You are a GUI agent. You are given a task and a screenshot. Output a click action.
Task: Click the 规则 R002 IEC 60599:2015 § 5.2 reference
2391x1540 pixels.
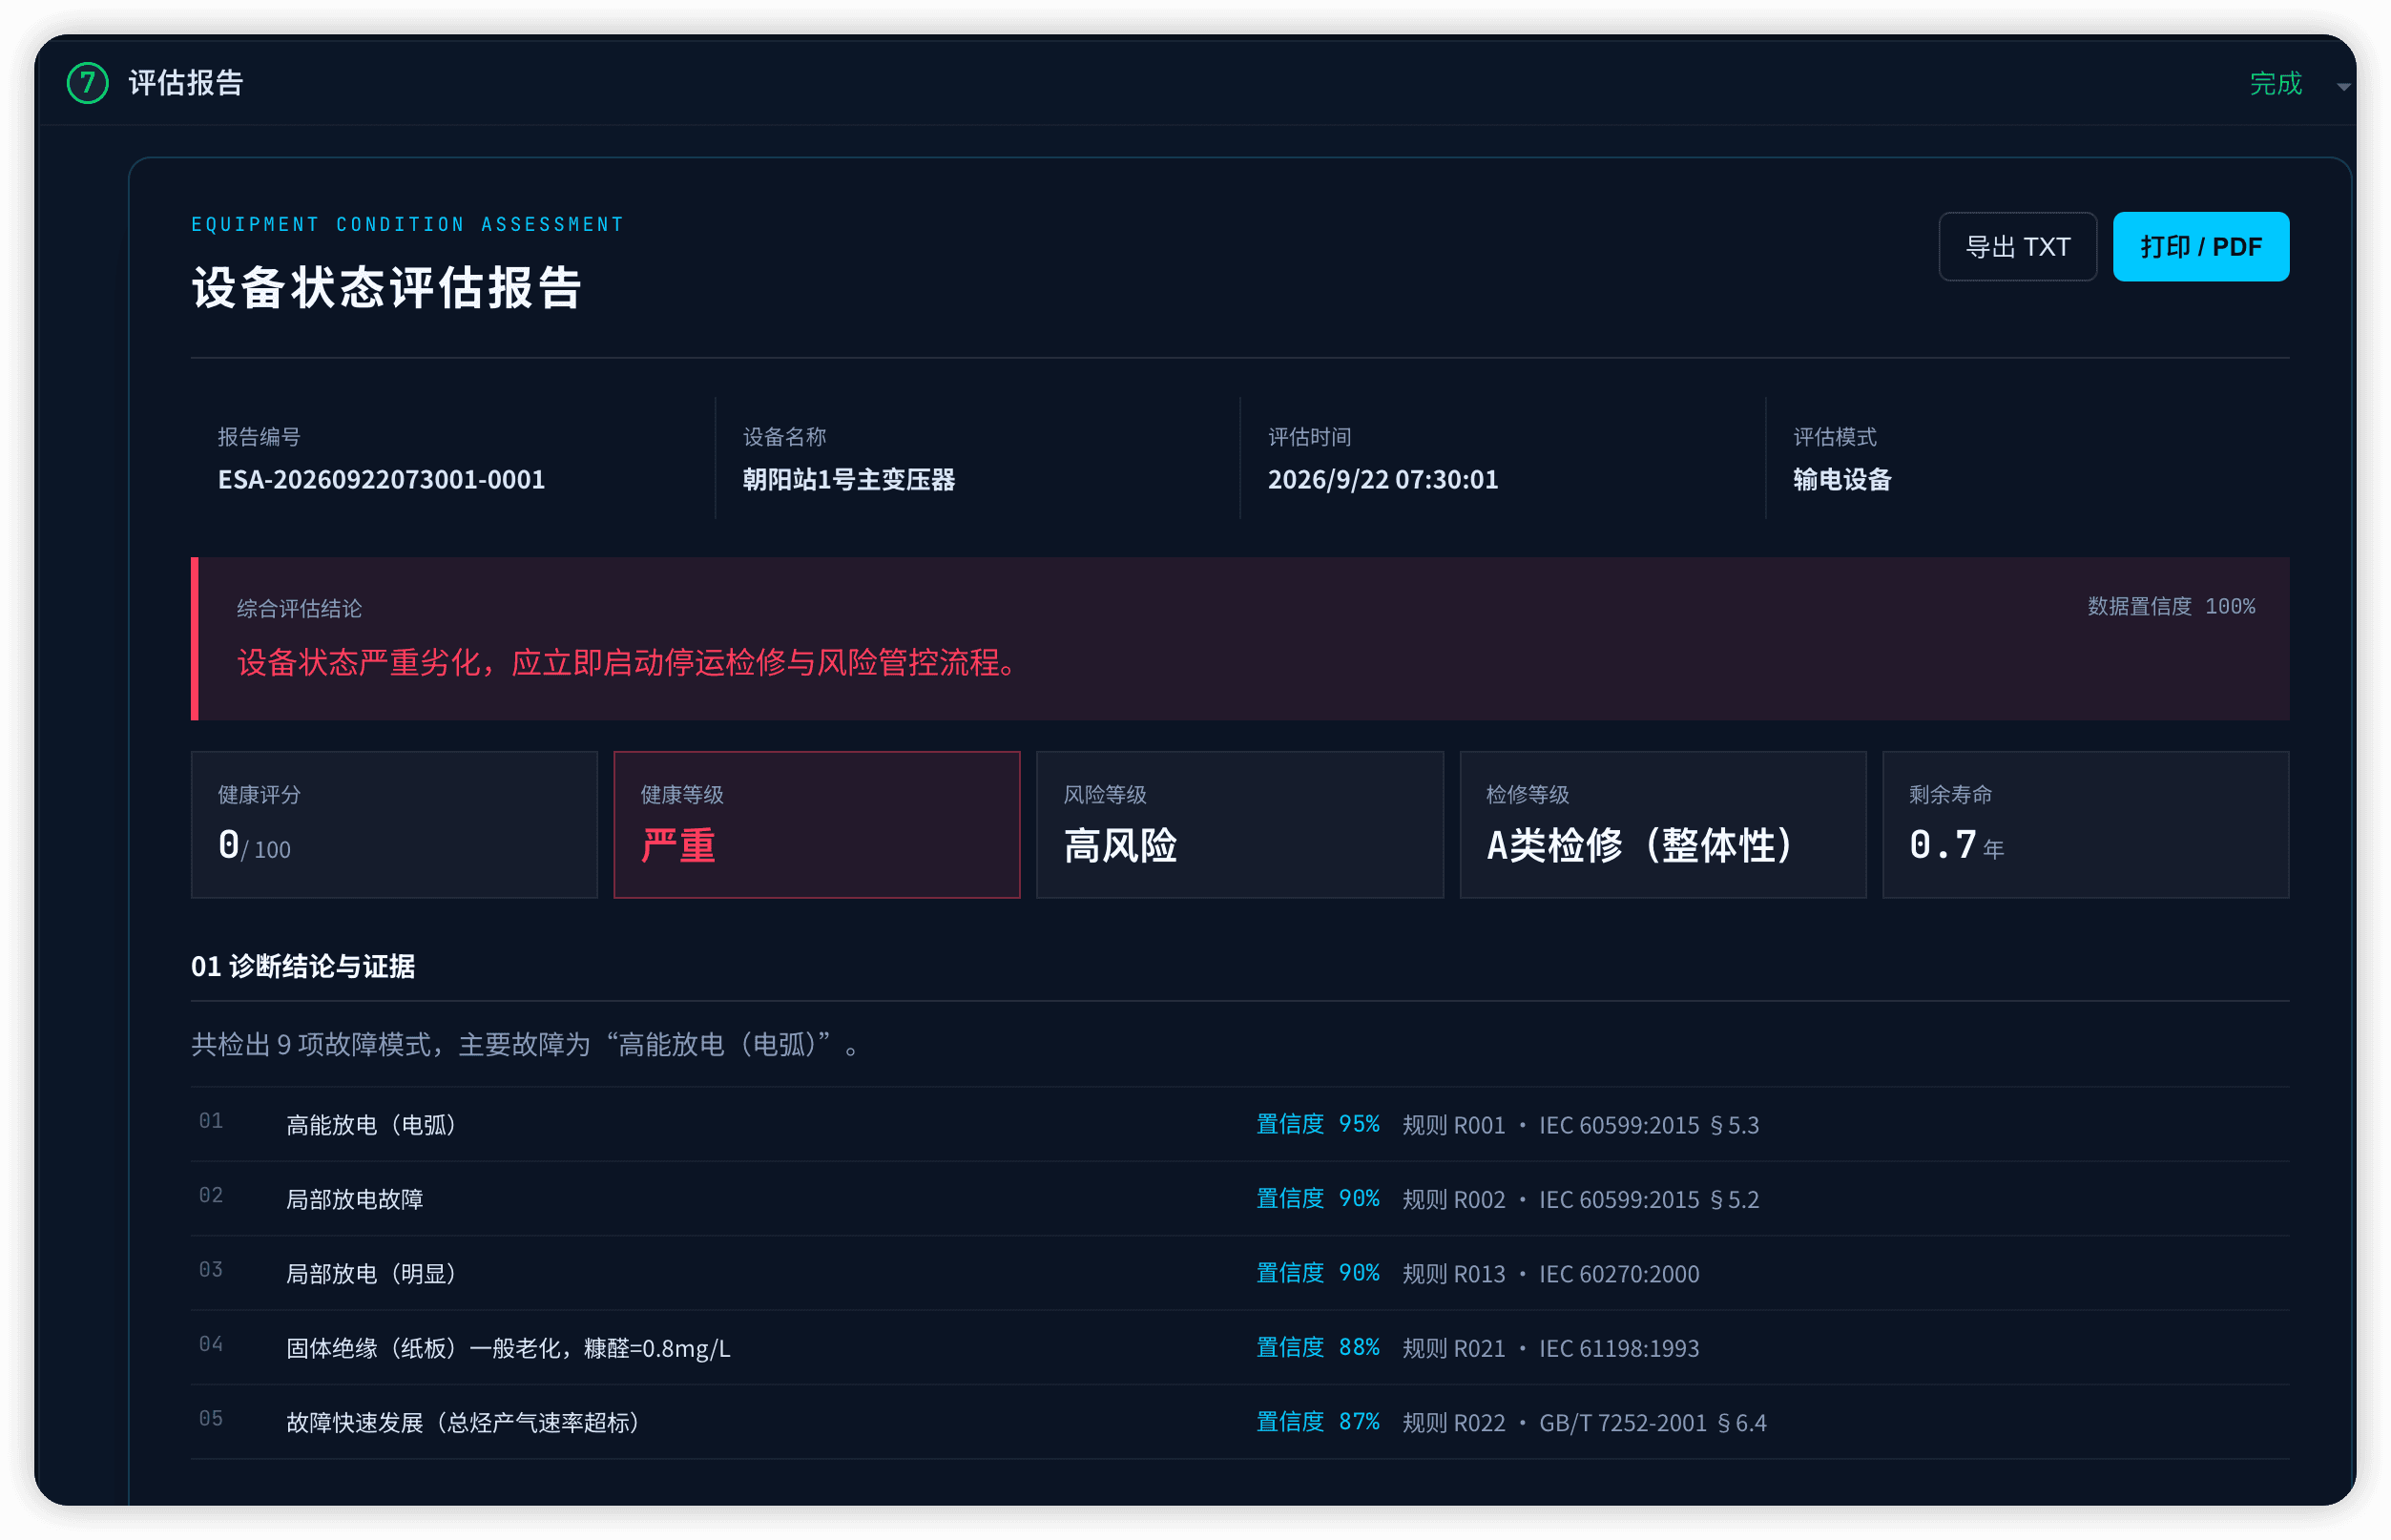tap(1580, 1198)
